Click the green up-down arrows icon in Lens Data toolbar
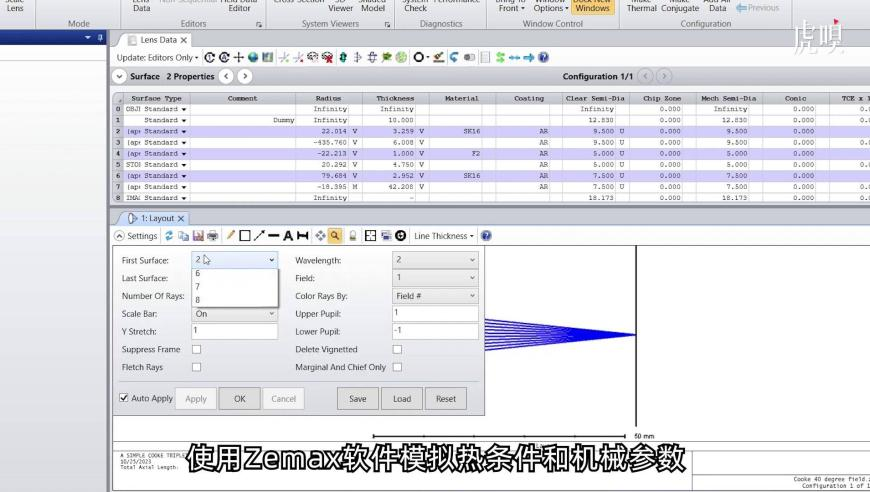Viewport: 870px width, 492px height. (x=342, y=57)
